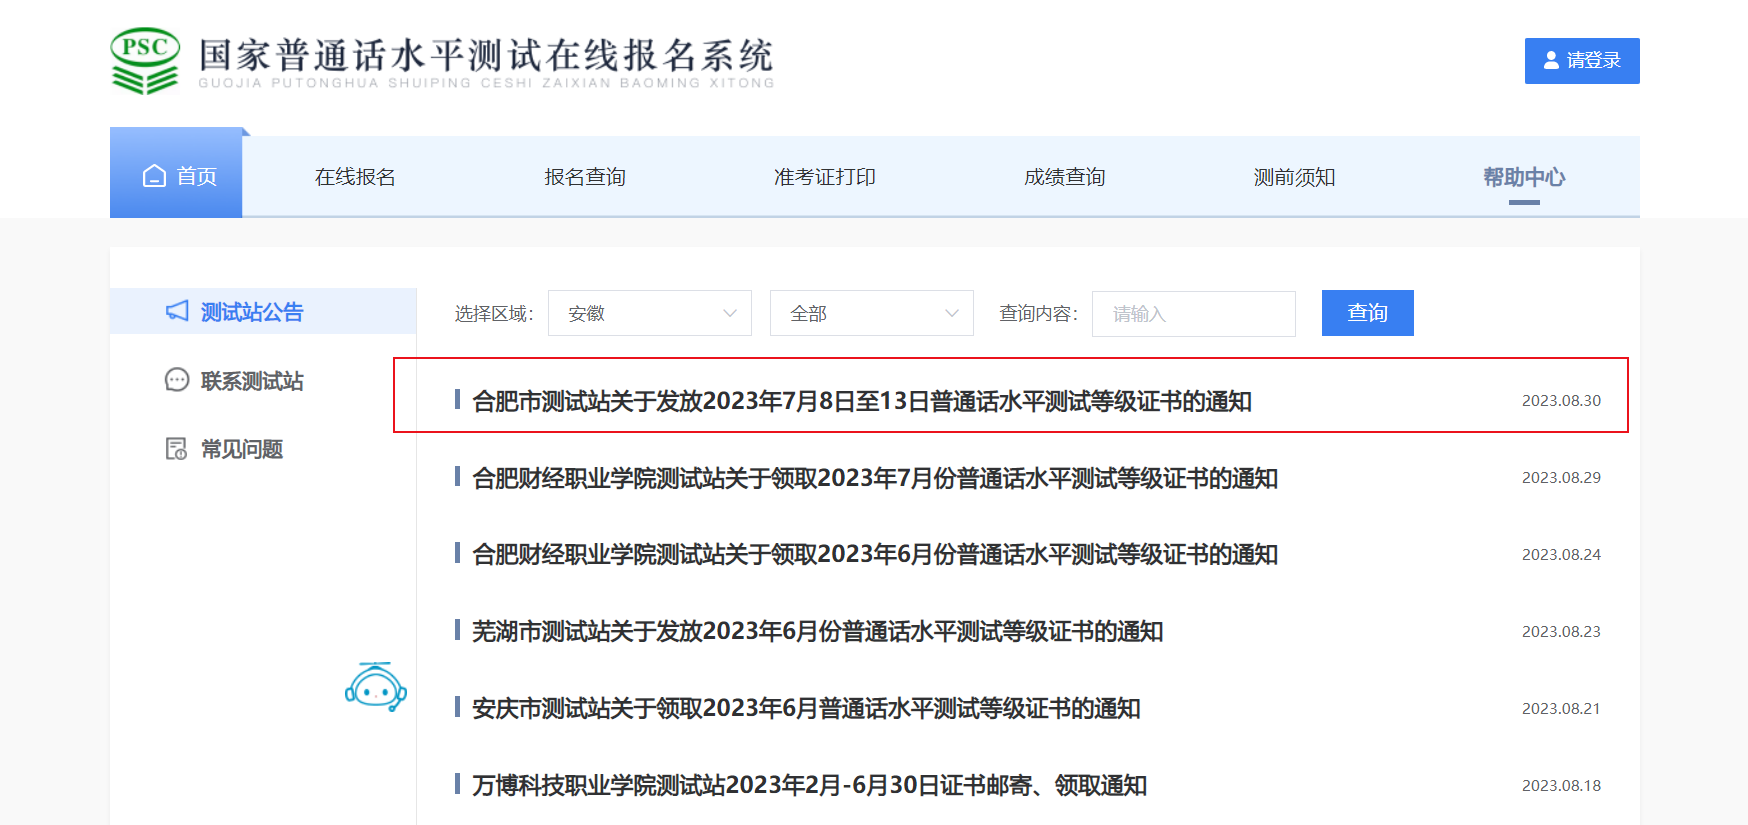This screenshot has width=1748, height=825.
Task: Switch to 准考证打印 tab
Action: 824,177
